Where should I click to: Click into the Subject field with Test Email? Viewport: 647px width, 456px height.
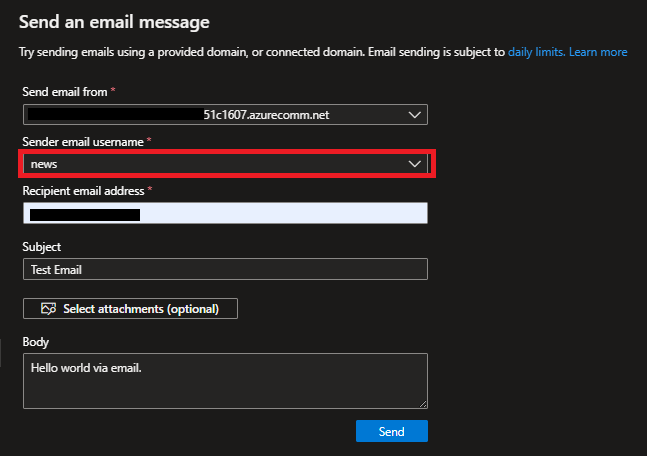tap(225, 269)
